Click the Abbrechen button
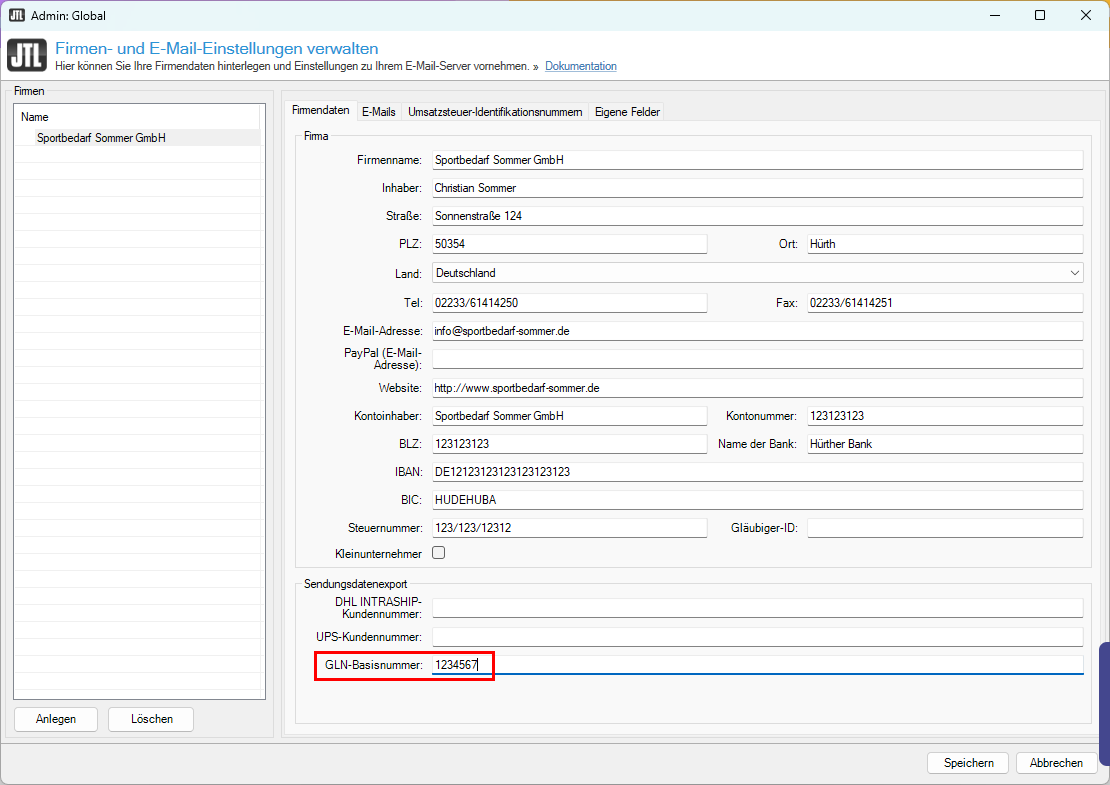The image size is (1110, 785). (x=1056, y=763)
